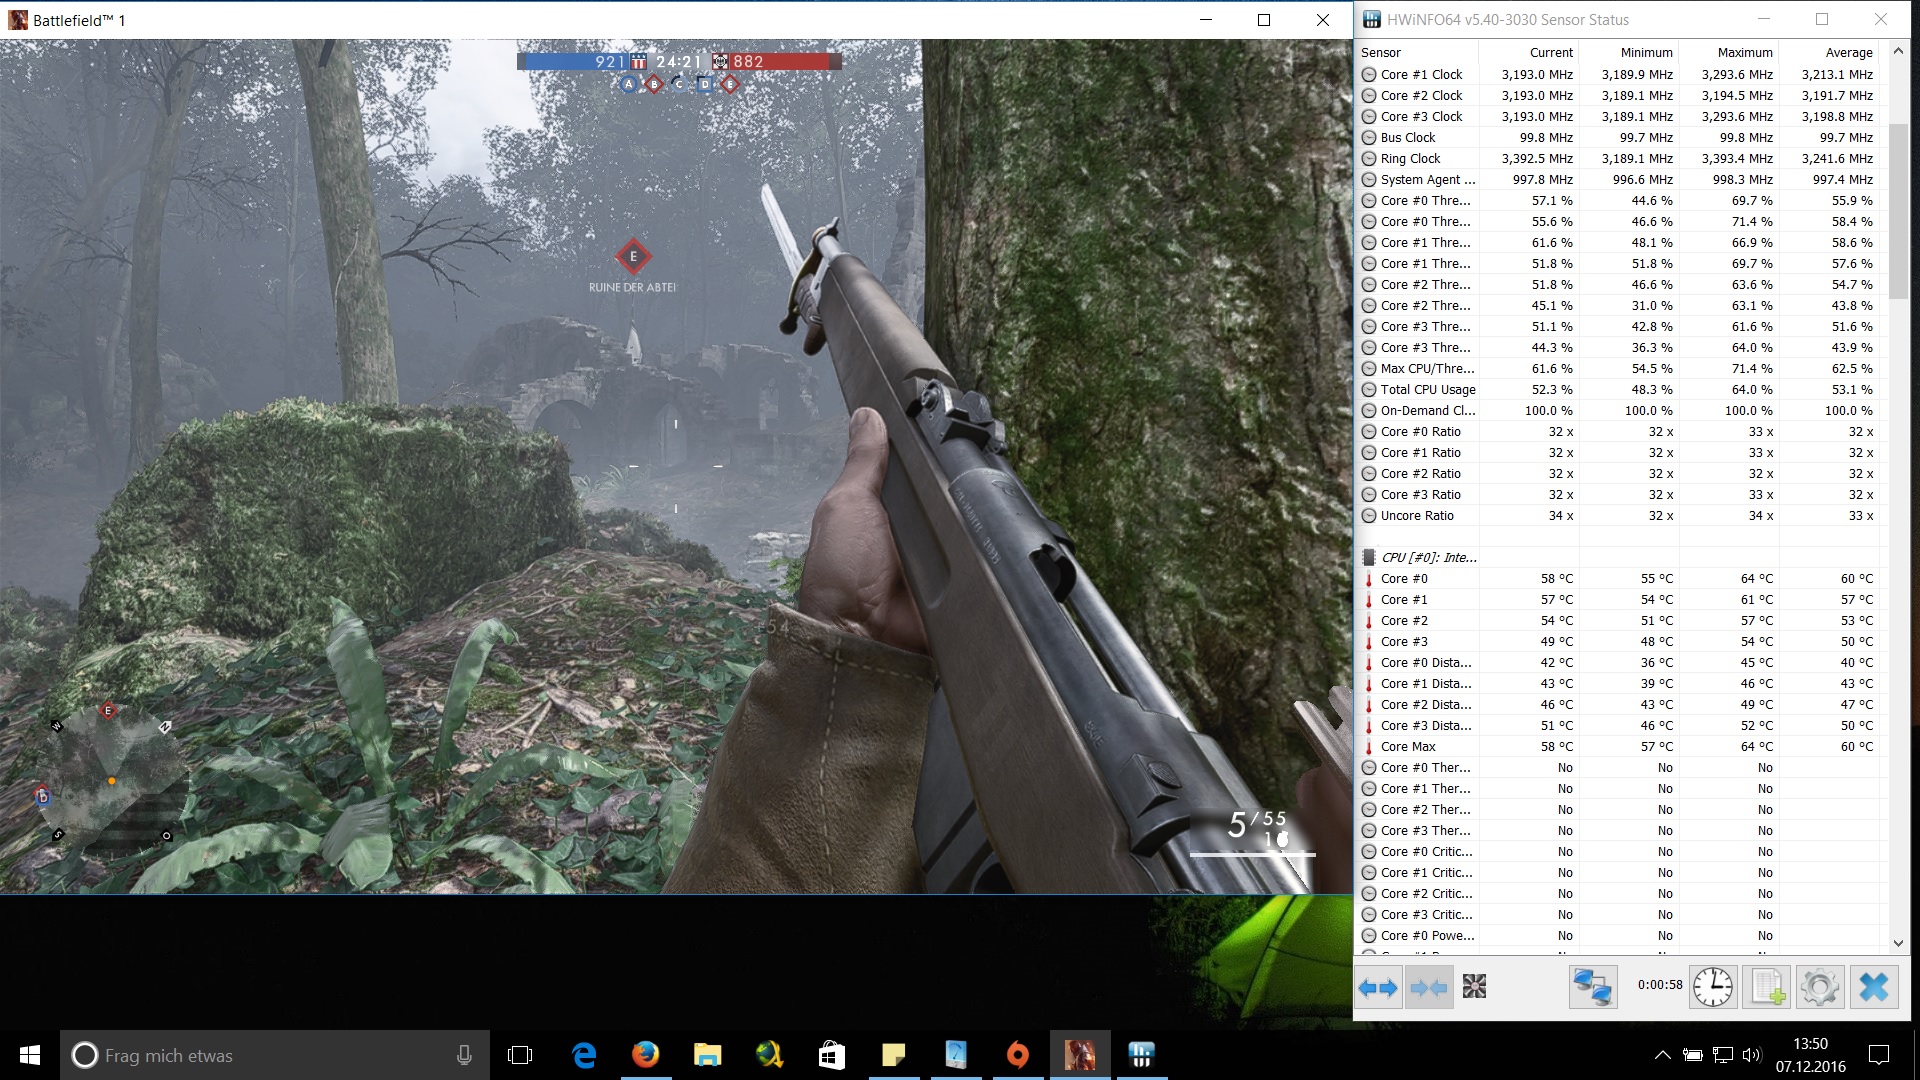
Task: Switch to Battlefield 1 taskbar button
Action: click(1079, 1055)
